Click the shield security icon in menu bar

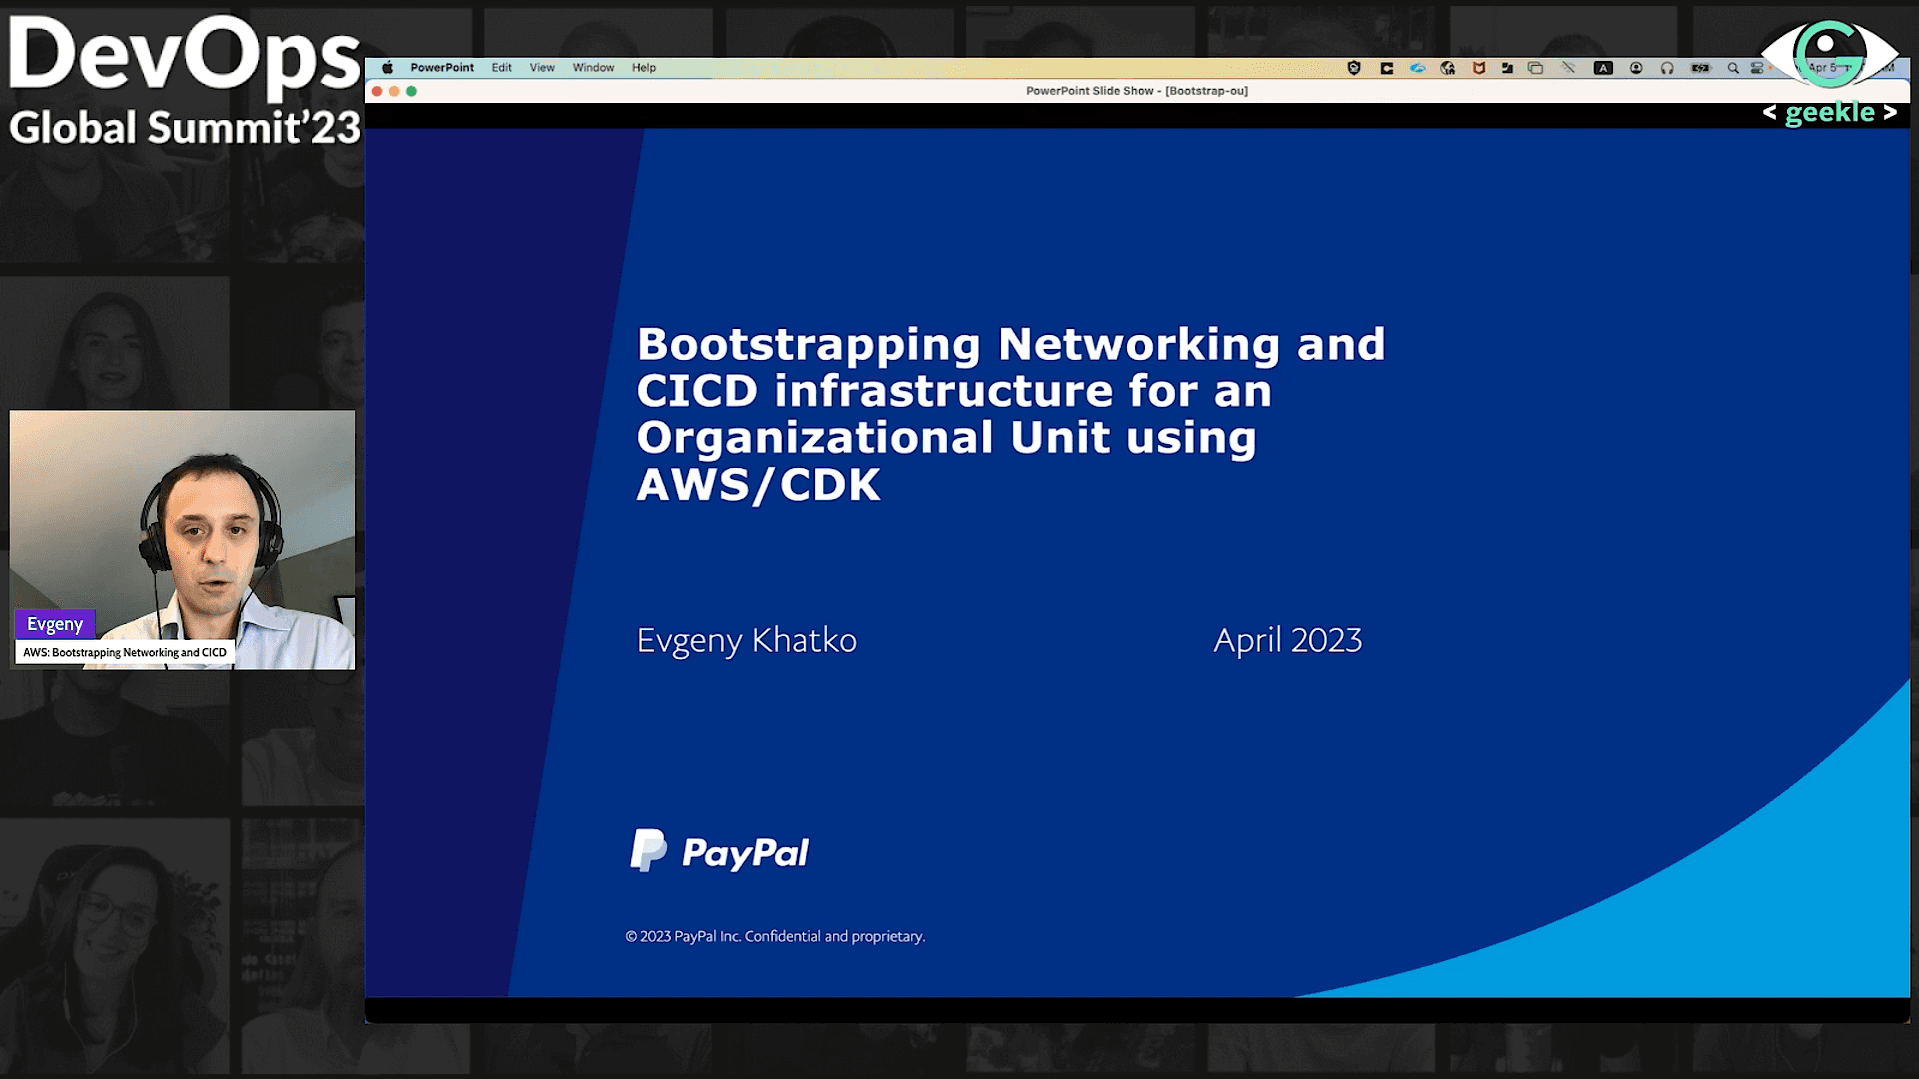click(1354, 68)
